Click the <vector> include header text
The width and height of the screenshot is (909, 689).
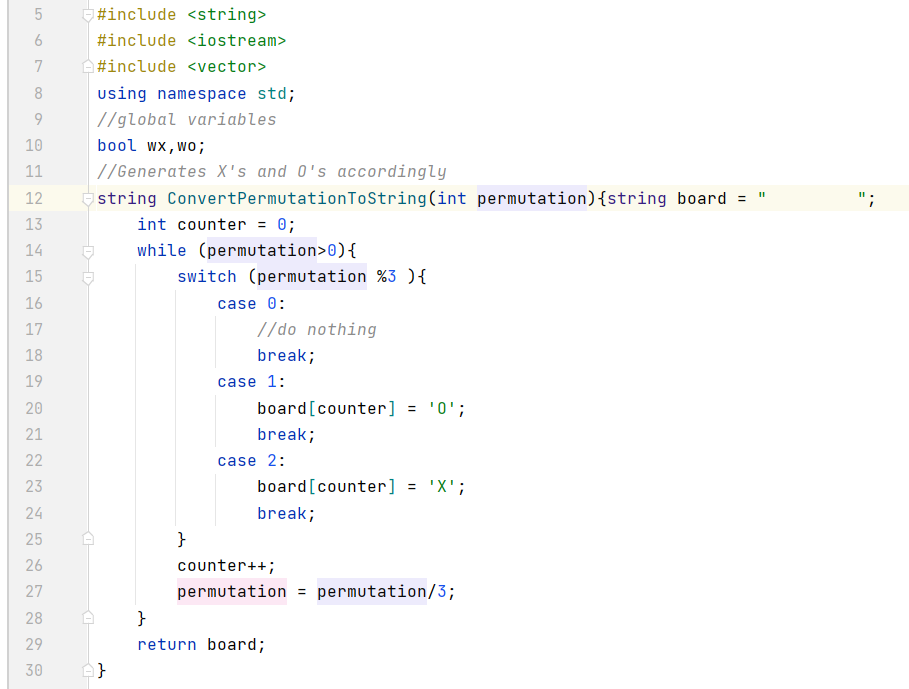coord(226,66)
